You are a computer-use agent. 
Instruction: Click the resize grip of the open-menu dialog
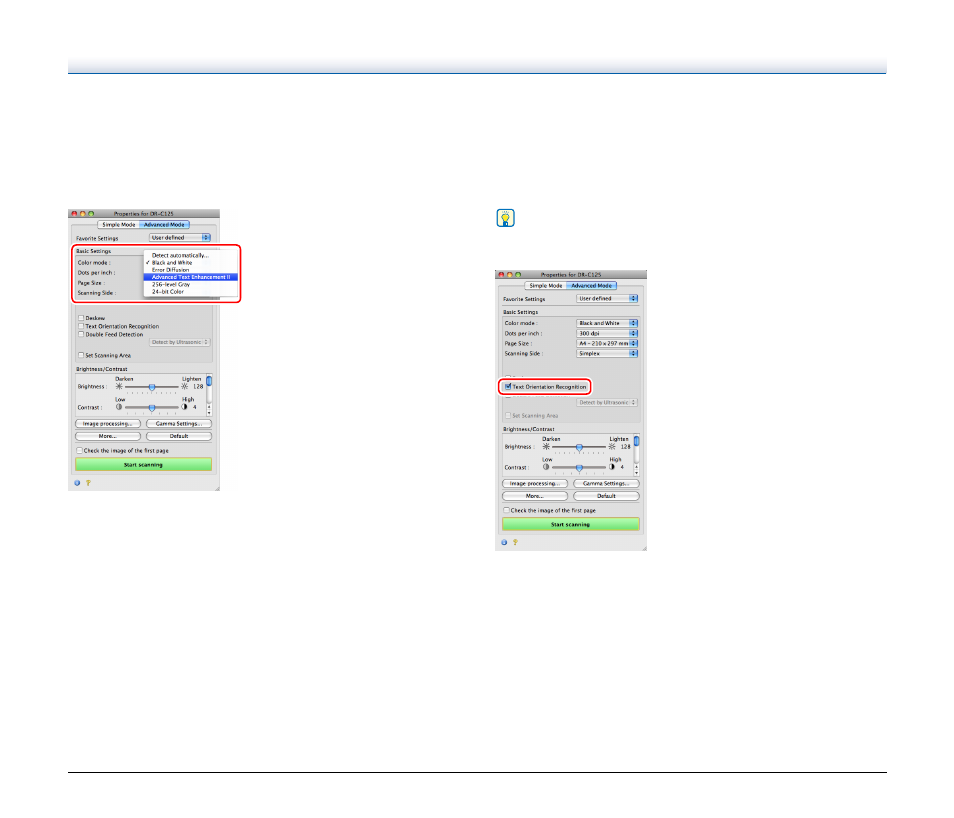pos(217,488)
